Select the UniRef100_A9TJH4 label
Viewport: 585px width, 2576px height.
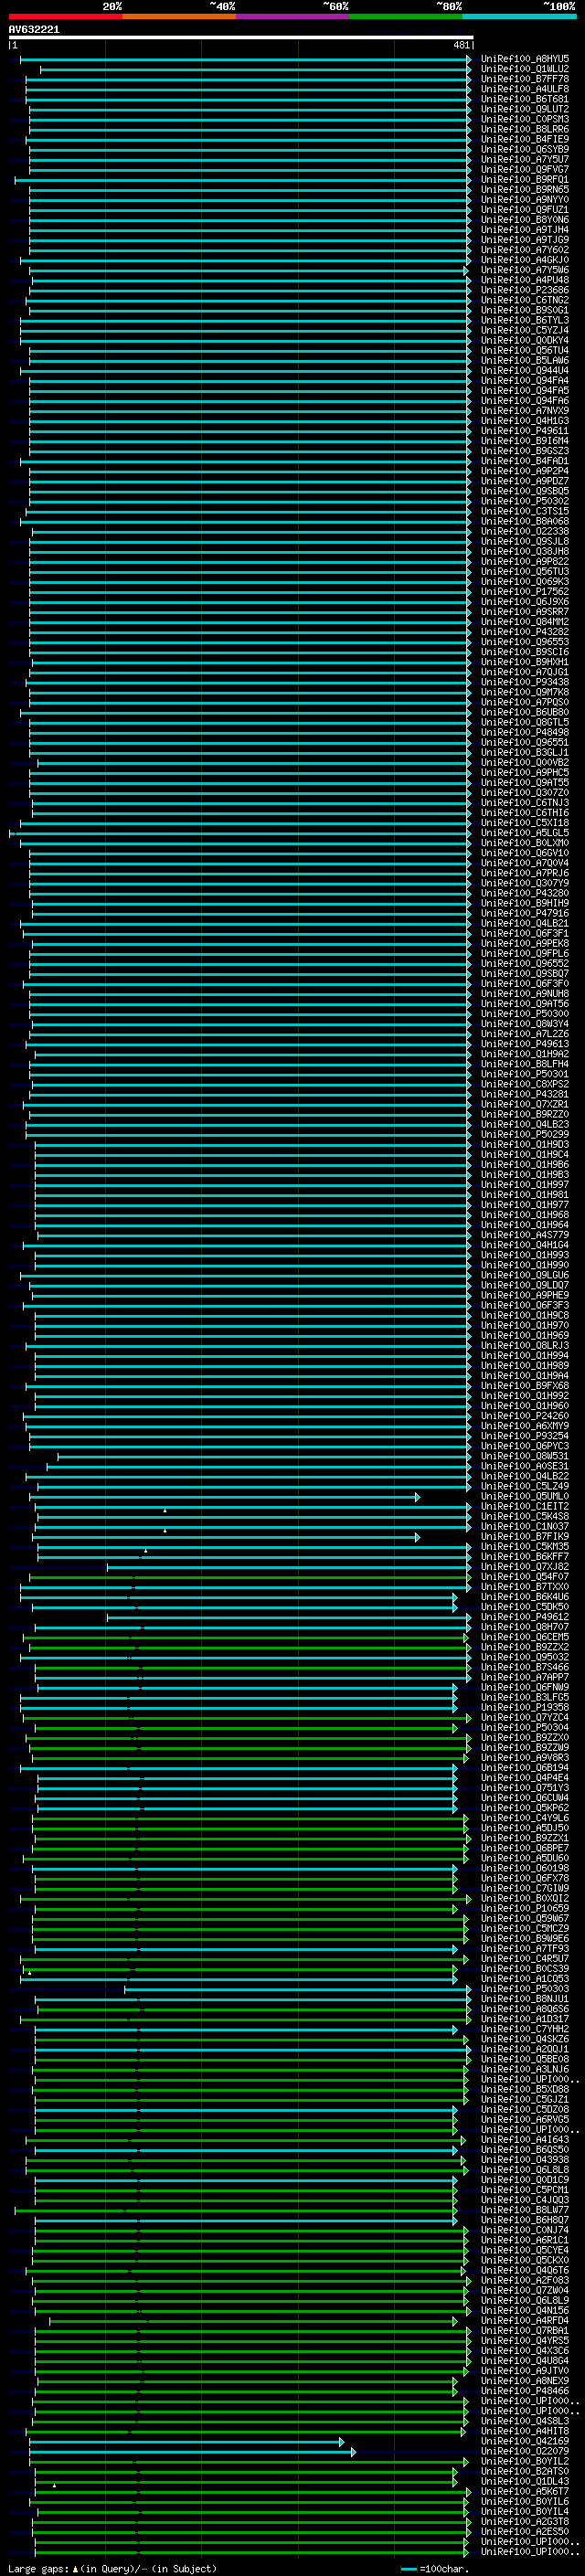(x=525, y=230)
